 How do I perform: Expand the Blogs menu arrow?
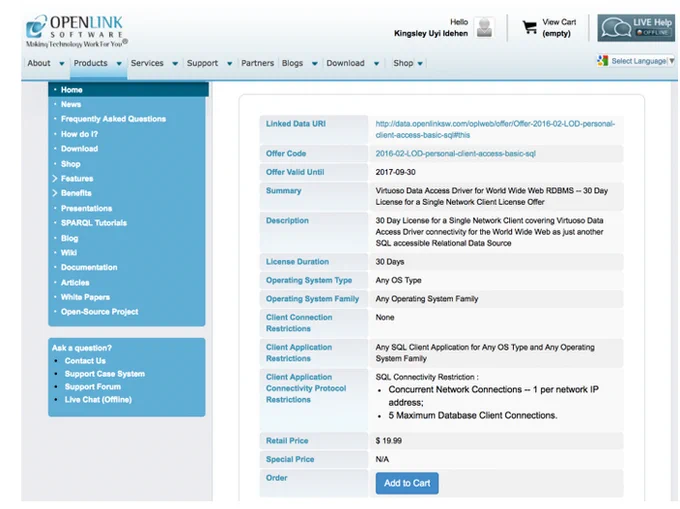click(315, 64)
